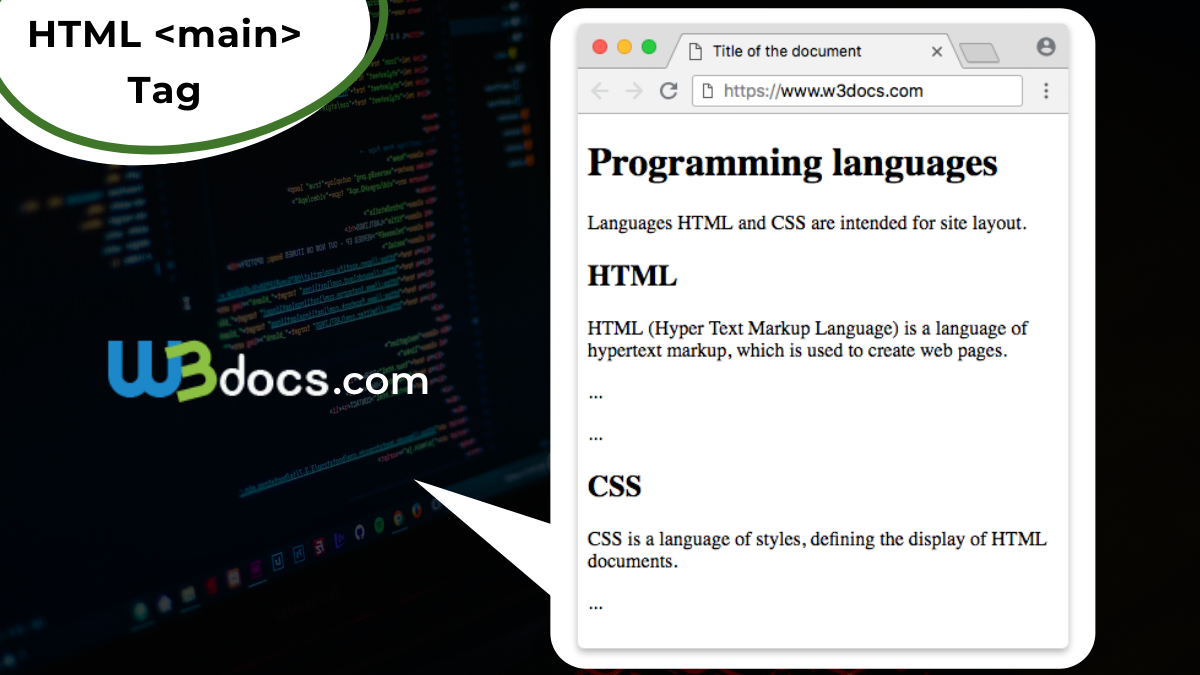Click the back navigation arrow
1200x675 pixels.
coord(599,90)
